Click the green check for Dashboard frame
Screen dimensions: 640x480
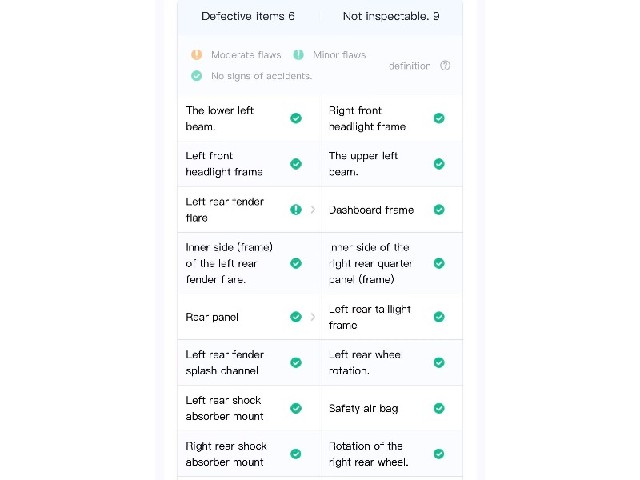[x=439, y=210]
